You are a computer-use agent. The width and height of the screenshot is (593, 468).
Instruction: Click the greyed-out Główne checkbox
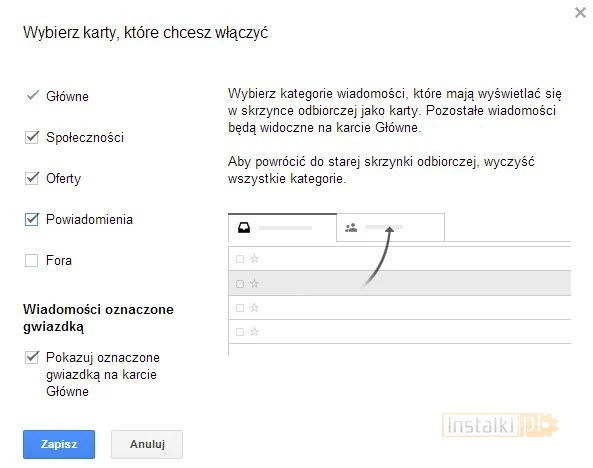coord(32,96)
